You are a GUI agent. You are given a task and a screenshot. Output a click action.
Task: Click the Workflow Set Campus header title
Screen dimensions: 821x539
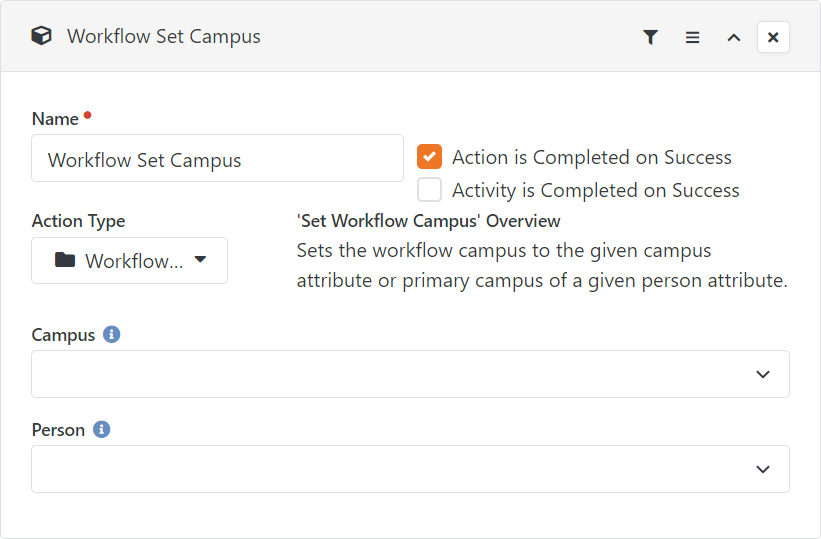coord(163,37)
